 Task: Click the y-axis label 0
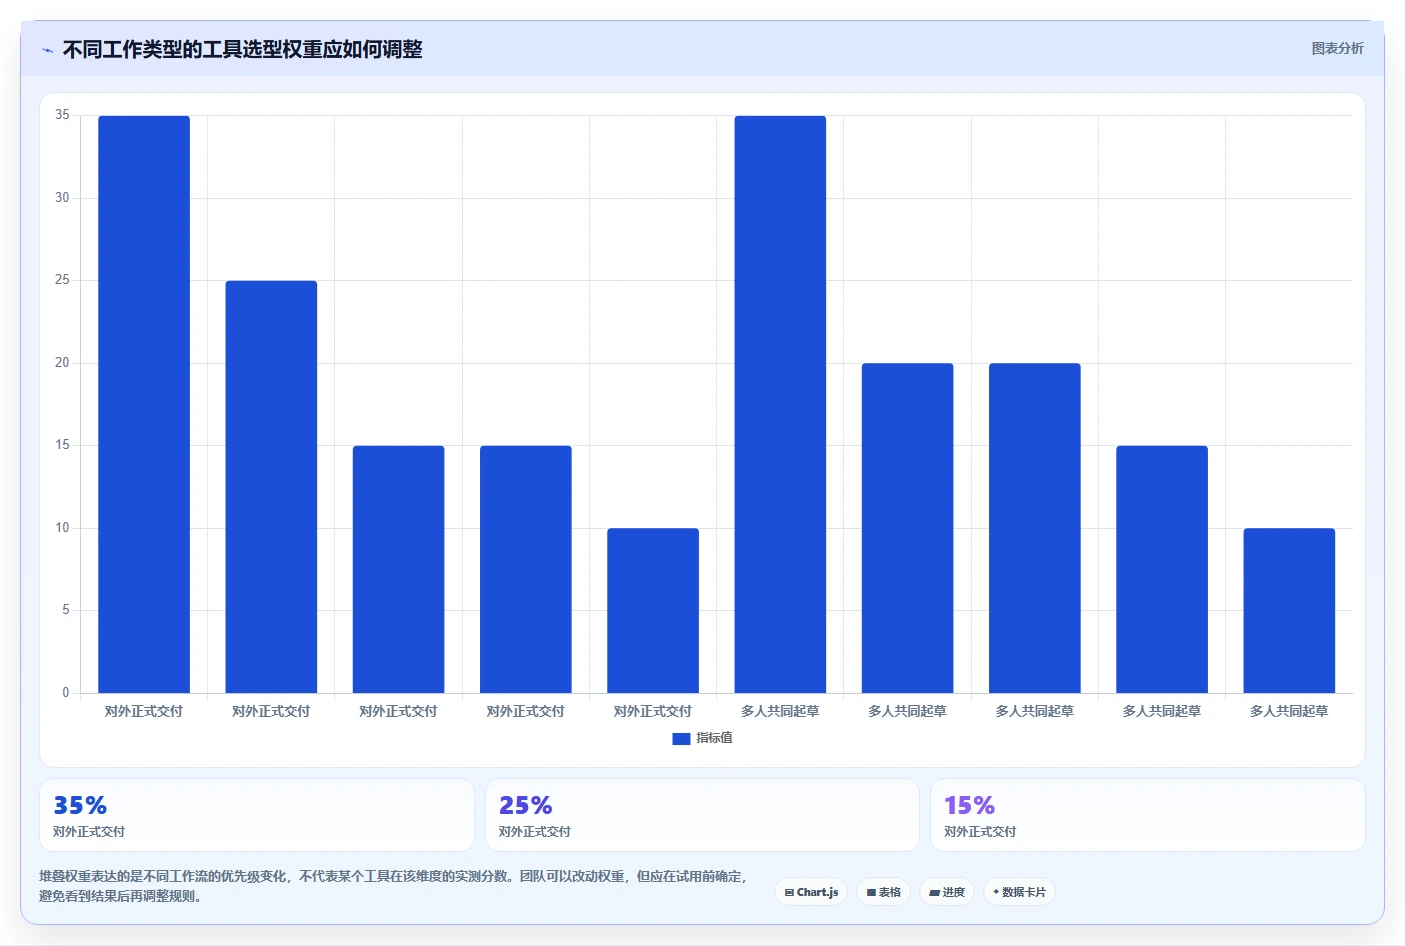click(66, 692)
